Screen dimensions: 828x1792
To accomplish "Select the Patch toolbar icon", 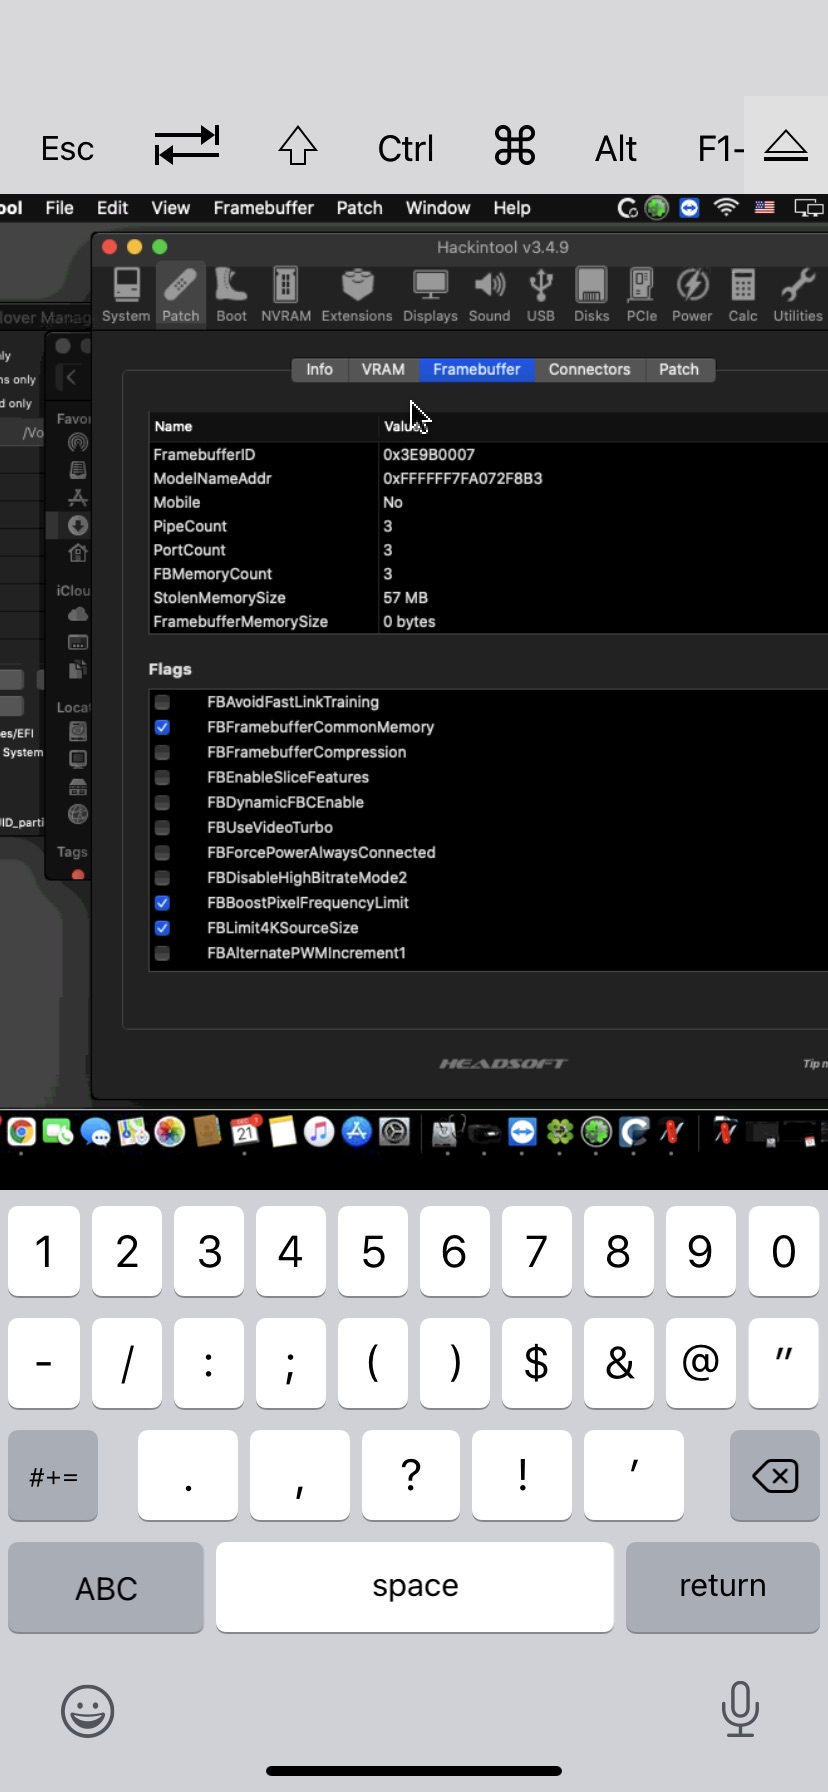I will (181, 295).
